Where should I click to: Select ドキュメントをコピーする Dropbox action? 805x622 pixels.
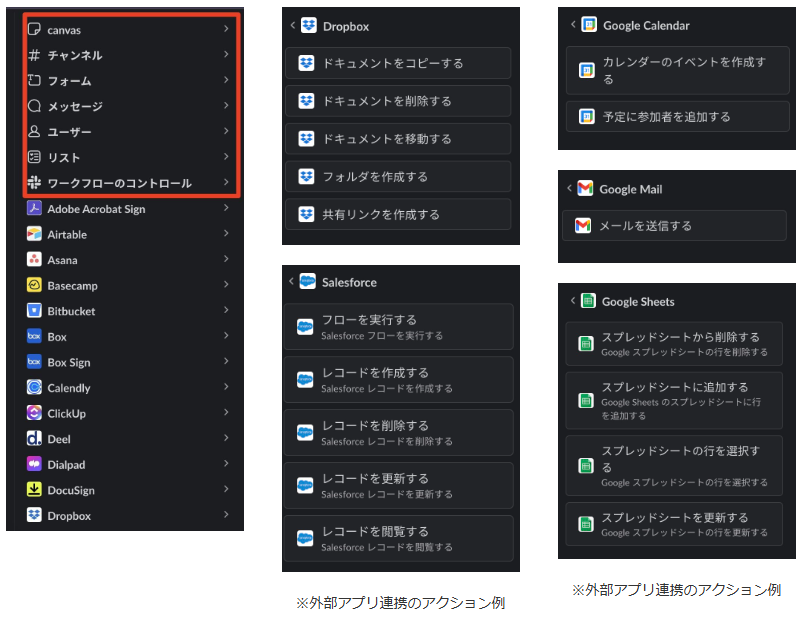tap(398, 63)
